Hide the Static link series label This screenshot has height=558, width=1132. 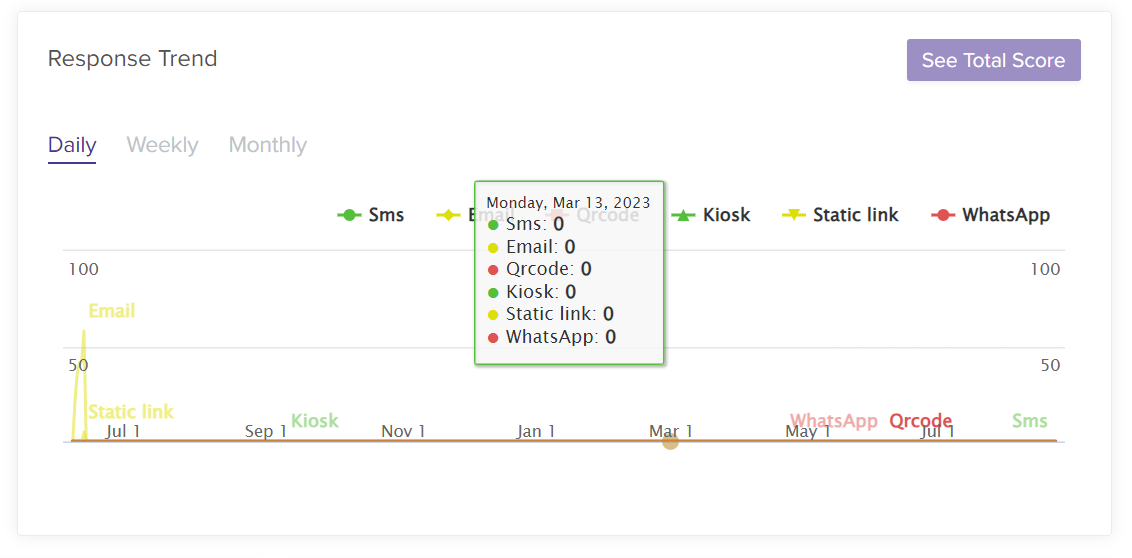855,215
